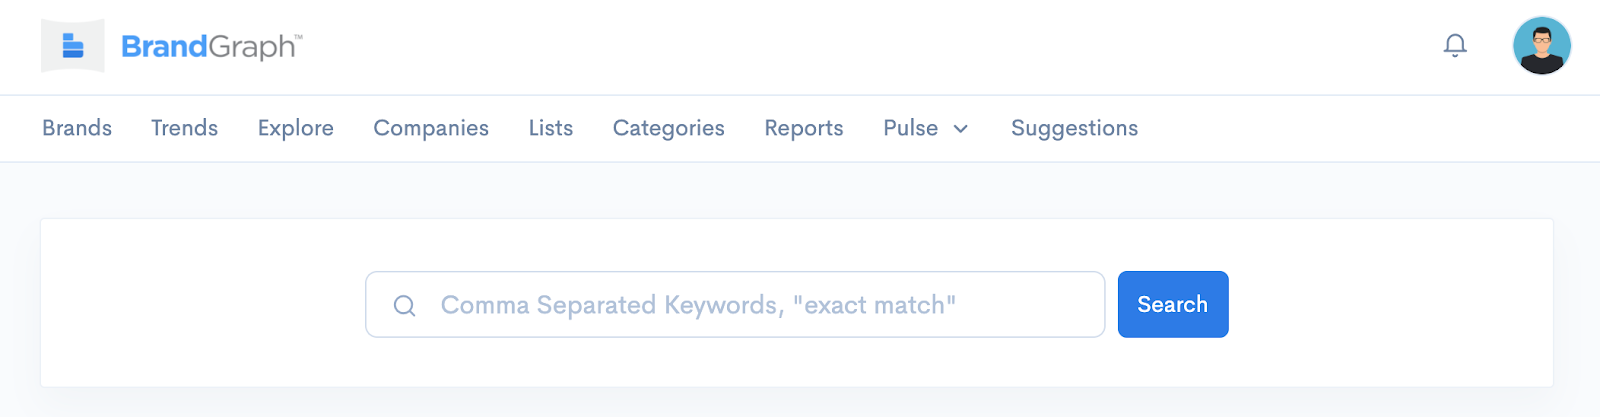Focus the comma separated keywords field
The height and width of the screenshot is (417, 1600).
pyautogui.click(x=735, y=304)
